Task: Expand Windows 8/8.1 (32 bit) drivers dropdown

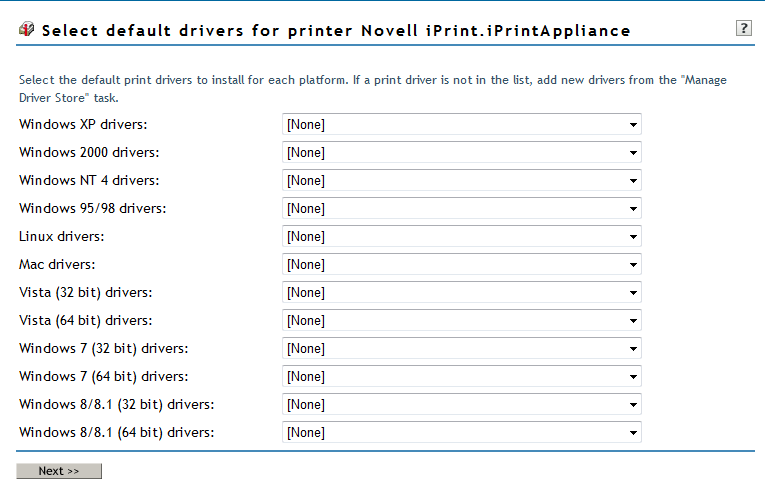Action: (x=461, y=405)
